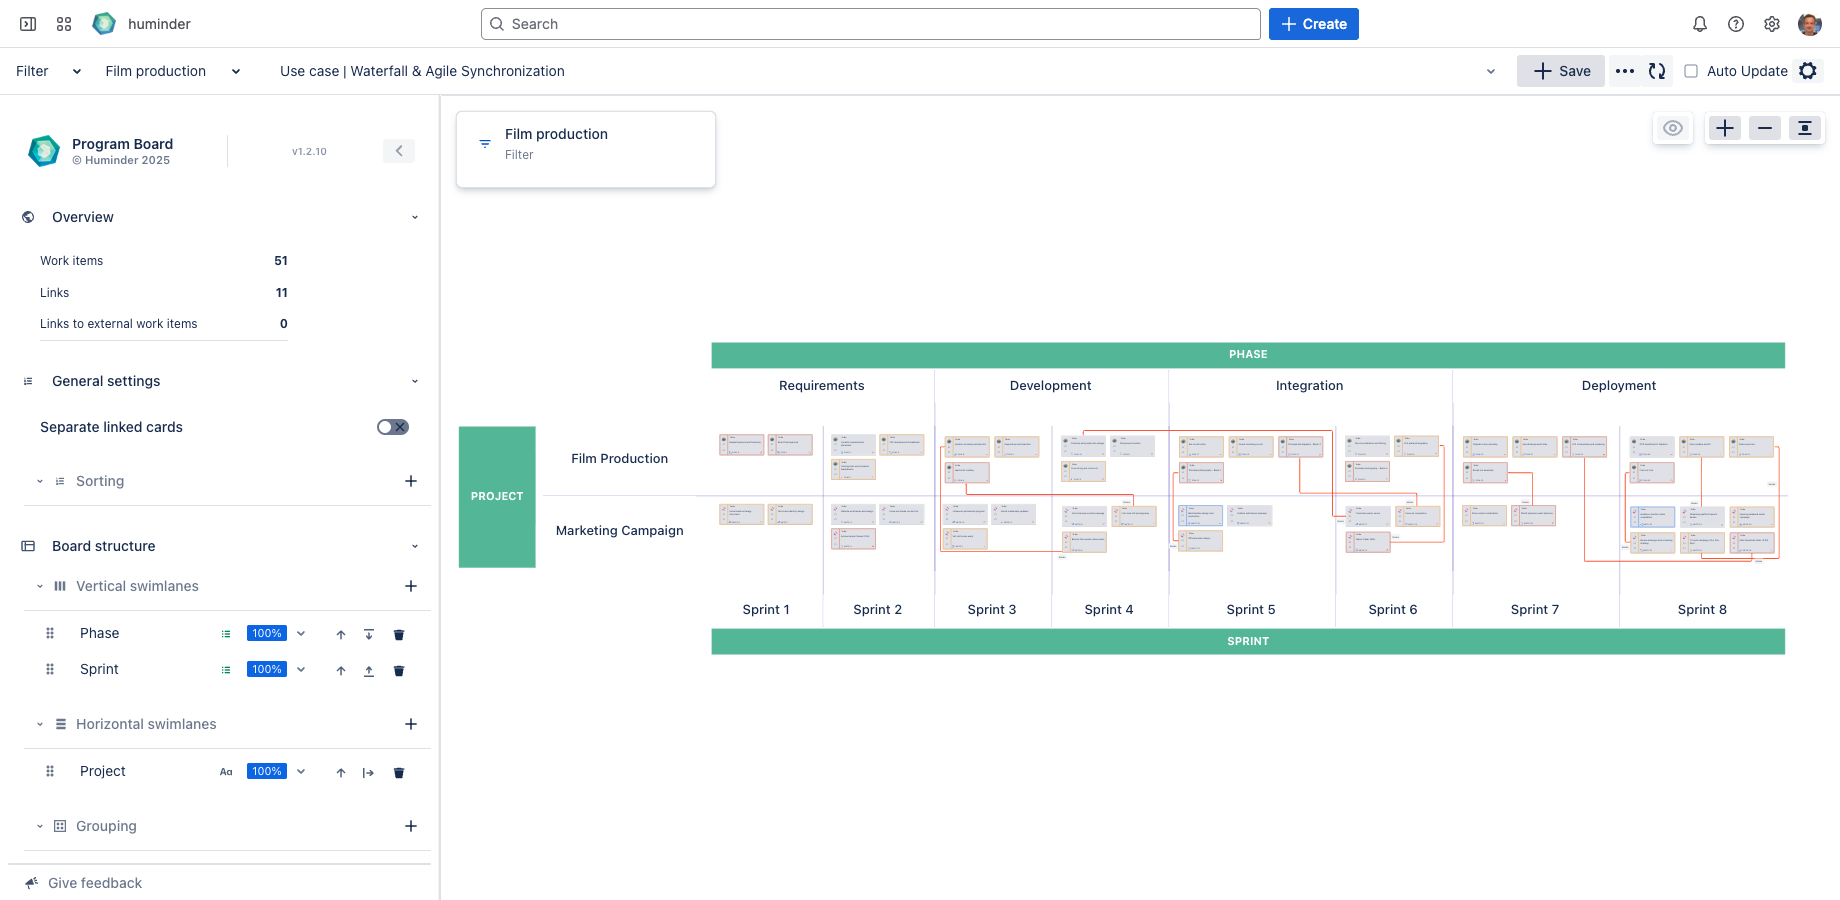Click the Create button

click(1313, 23)
